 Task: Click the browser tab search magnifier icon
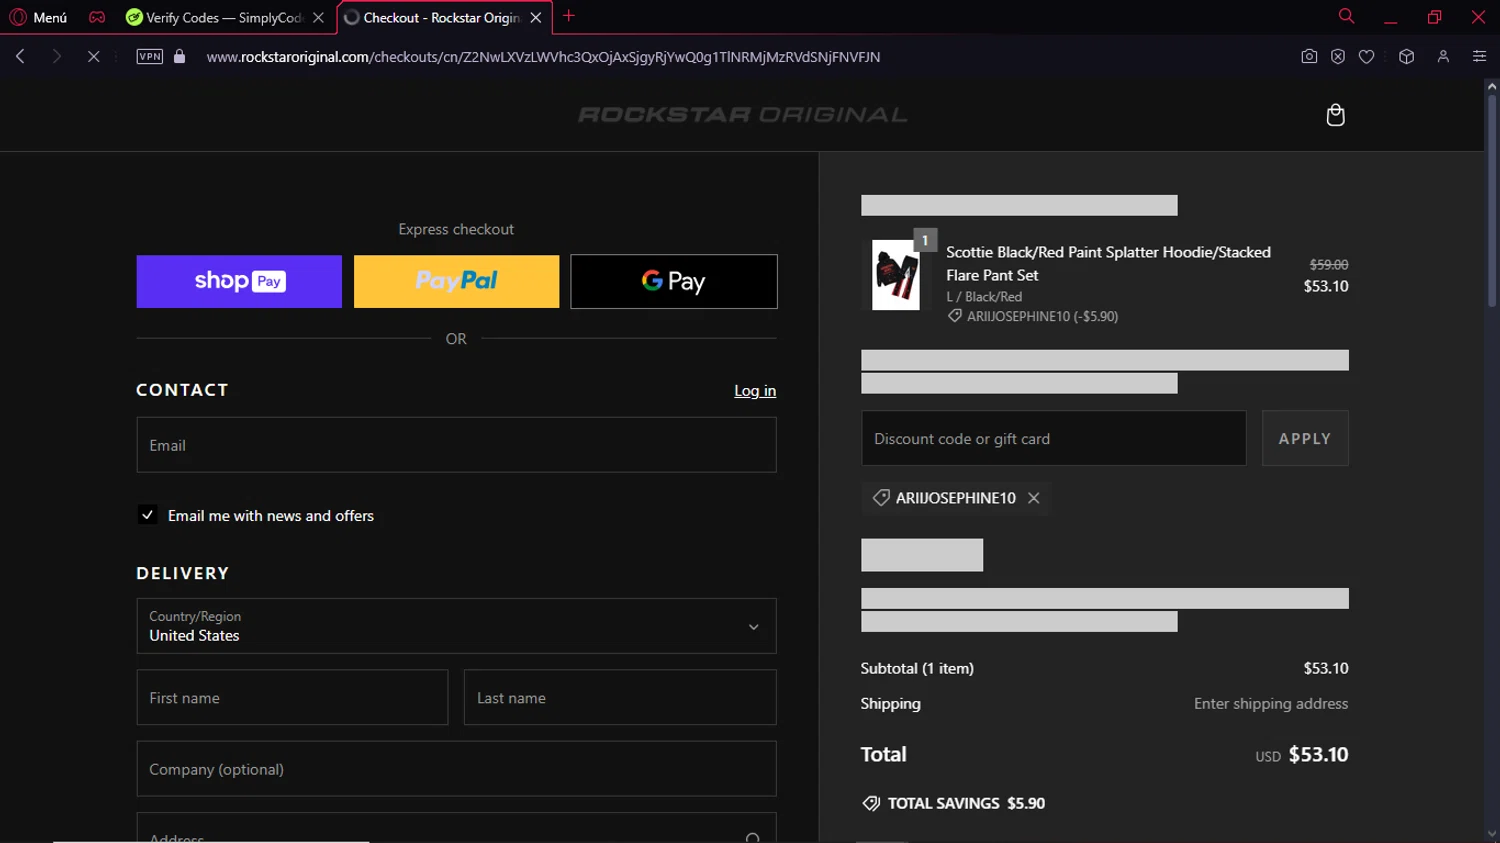(1346, 16)
